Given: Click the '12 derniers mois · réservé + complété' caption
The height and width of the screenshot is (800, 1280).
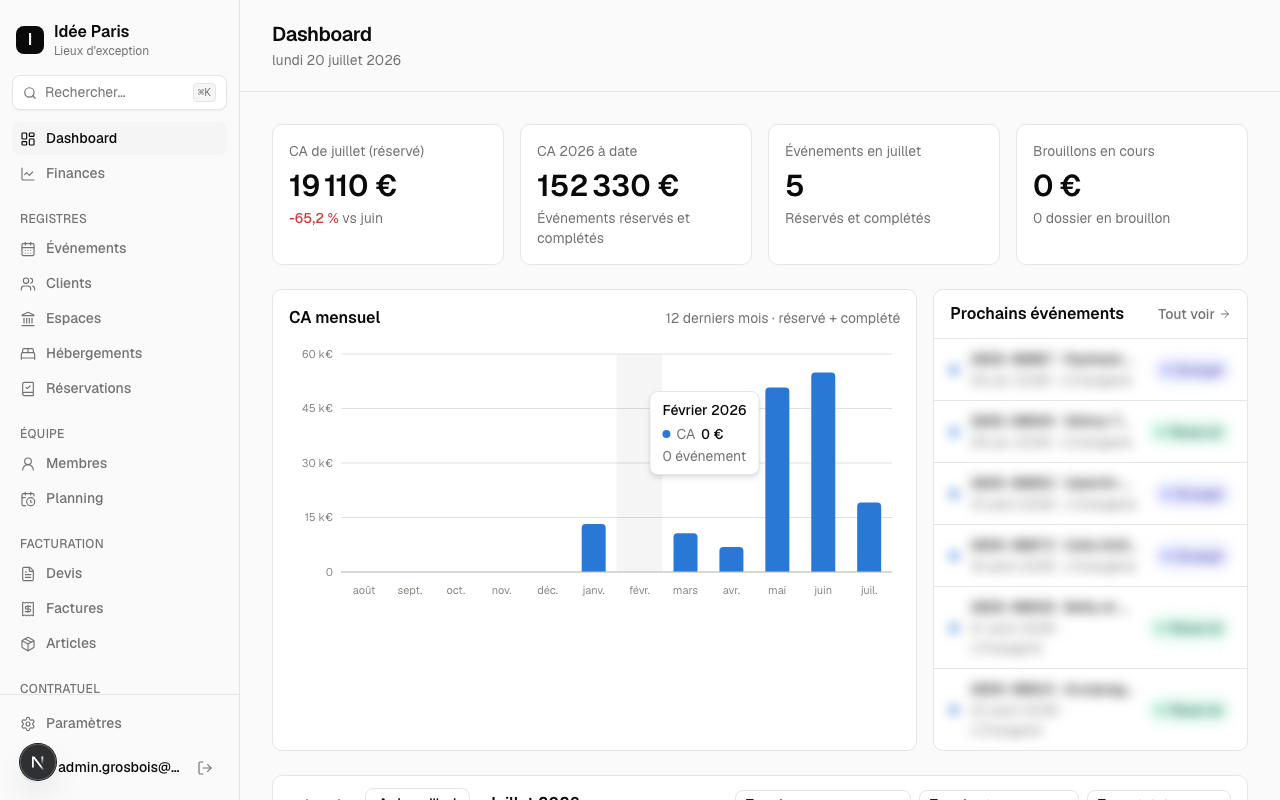Looking at the screenshot, I should (x=783, y=318).
